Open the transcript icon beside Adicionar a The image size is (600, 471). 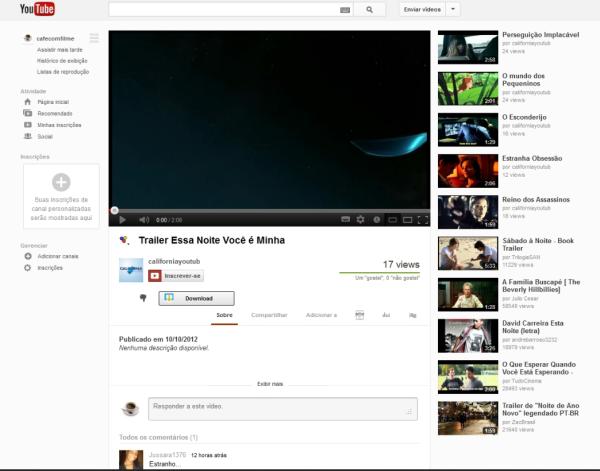[360, 315]
